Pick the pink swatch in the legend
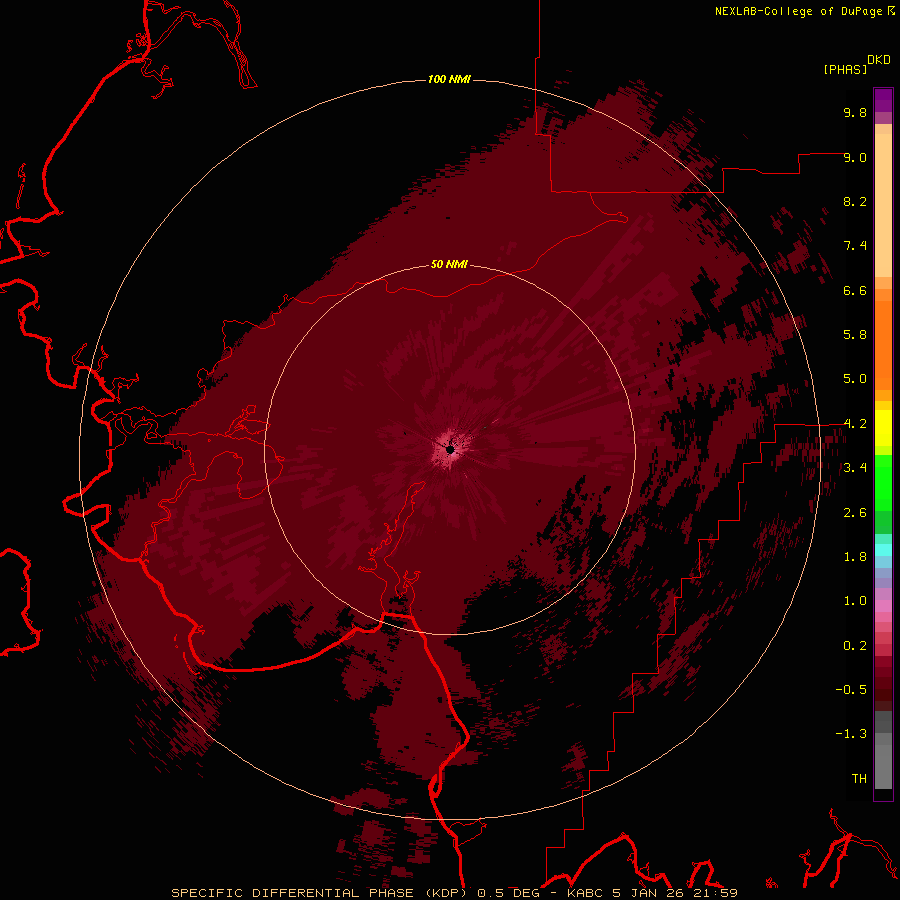 (883, 606)
